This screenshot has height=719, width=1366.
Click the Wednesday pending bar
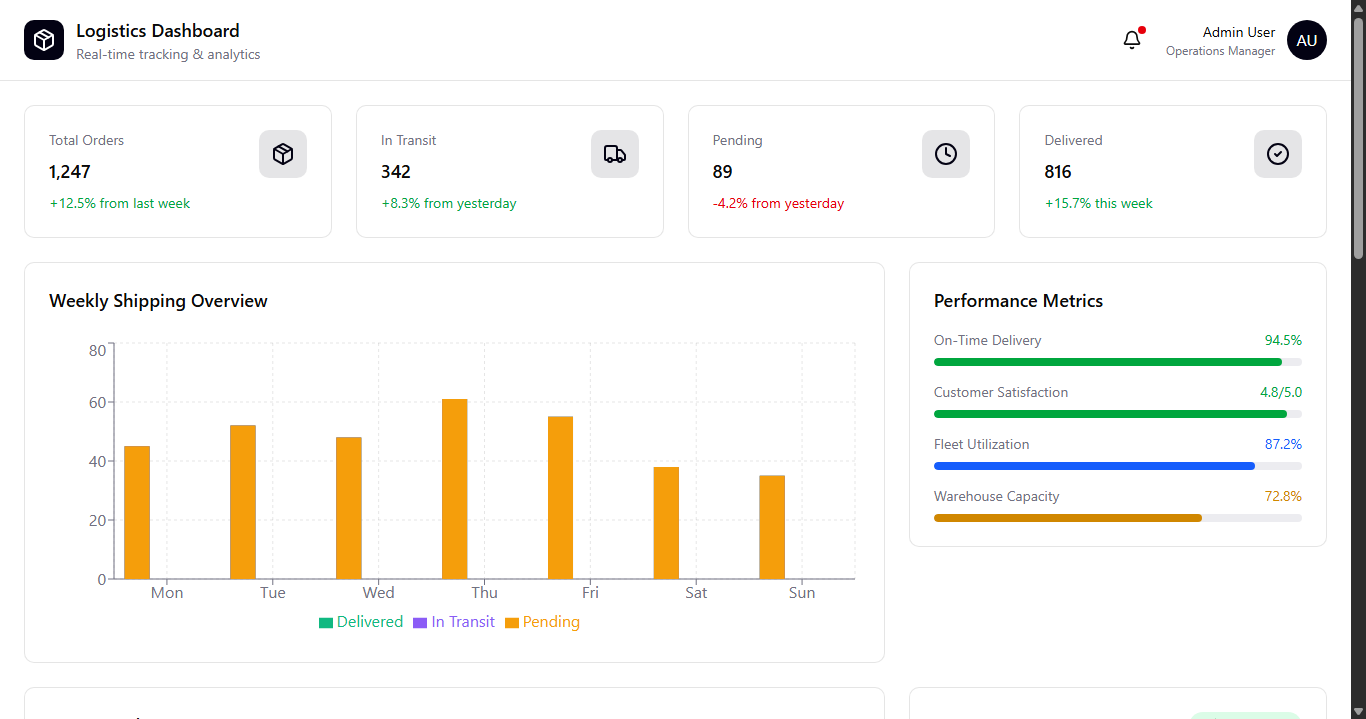349,508
